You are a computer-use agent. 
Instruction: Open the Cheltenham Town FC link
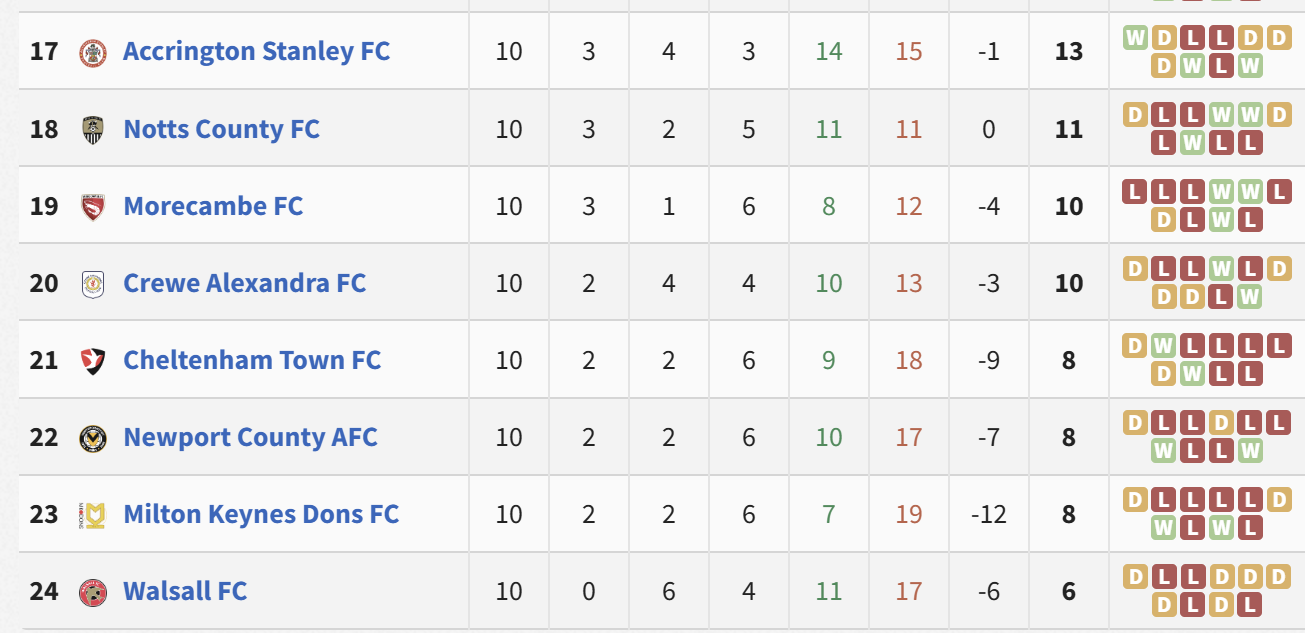click(252, 360)
